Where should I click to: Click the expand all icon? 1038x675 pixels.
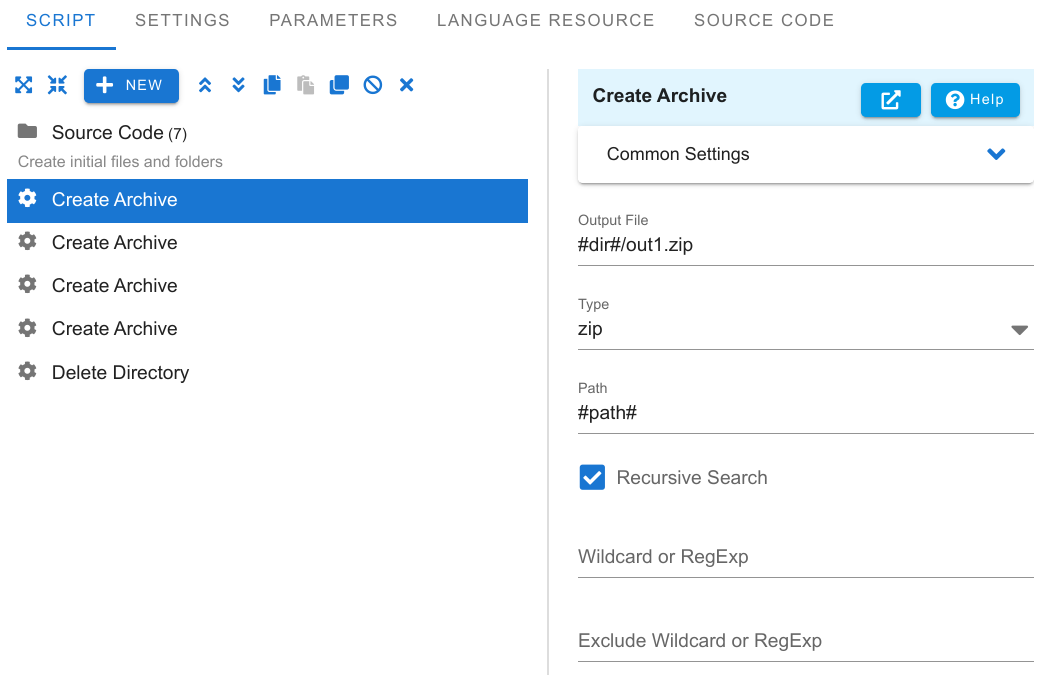(24, 85)
